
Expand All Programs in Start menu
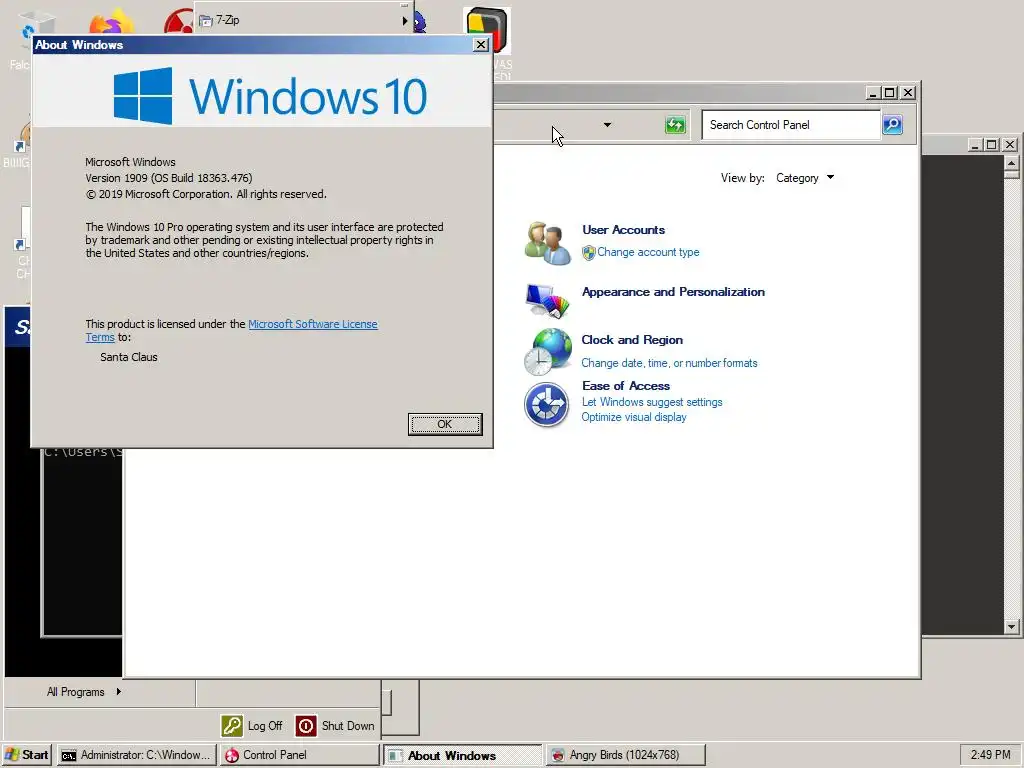pyautogui.click(x=84, y=692)
